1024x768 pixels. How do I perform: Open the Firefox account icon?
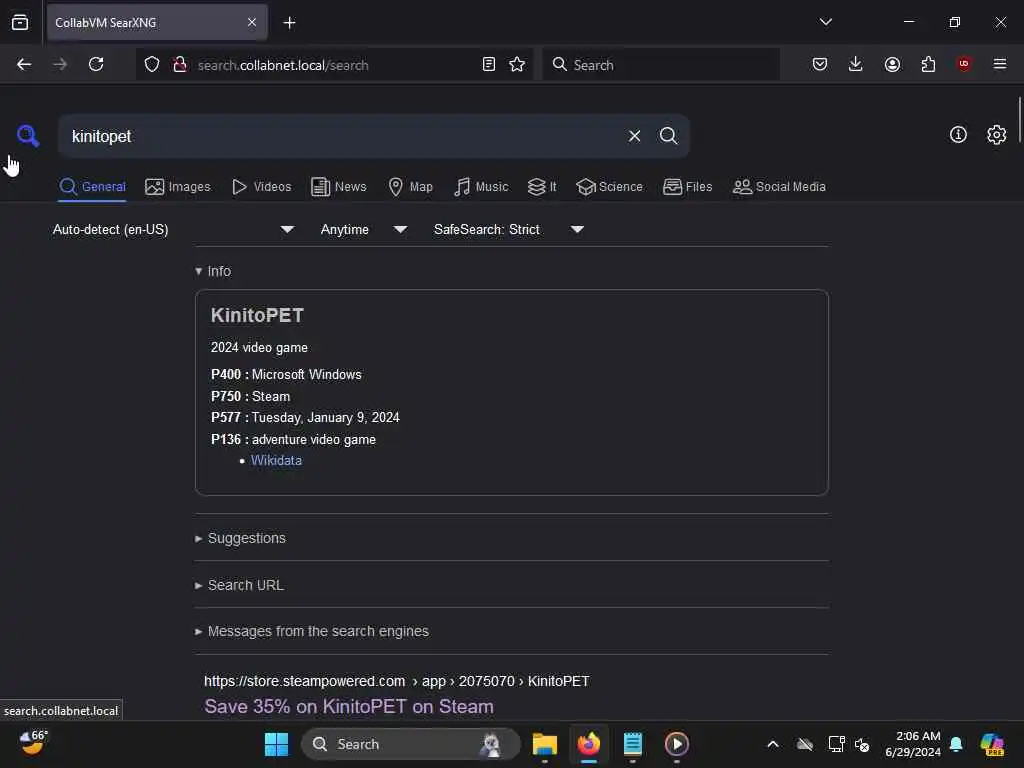tap(892, 64)
